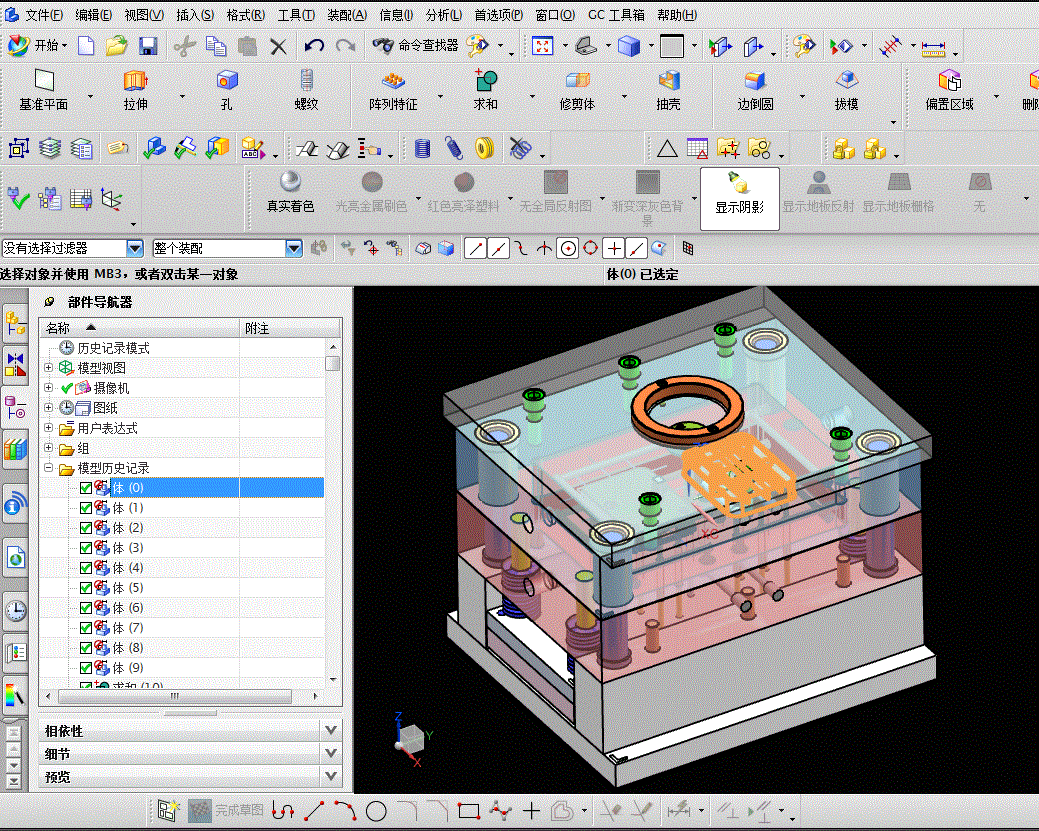The width and height of the screenshot is (1039, 831).
Task: Uncheck the checkbox for 体 (2)
Action: 86,528
